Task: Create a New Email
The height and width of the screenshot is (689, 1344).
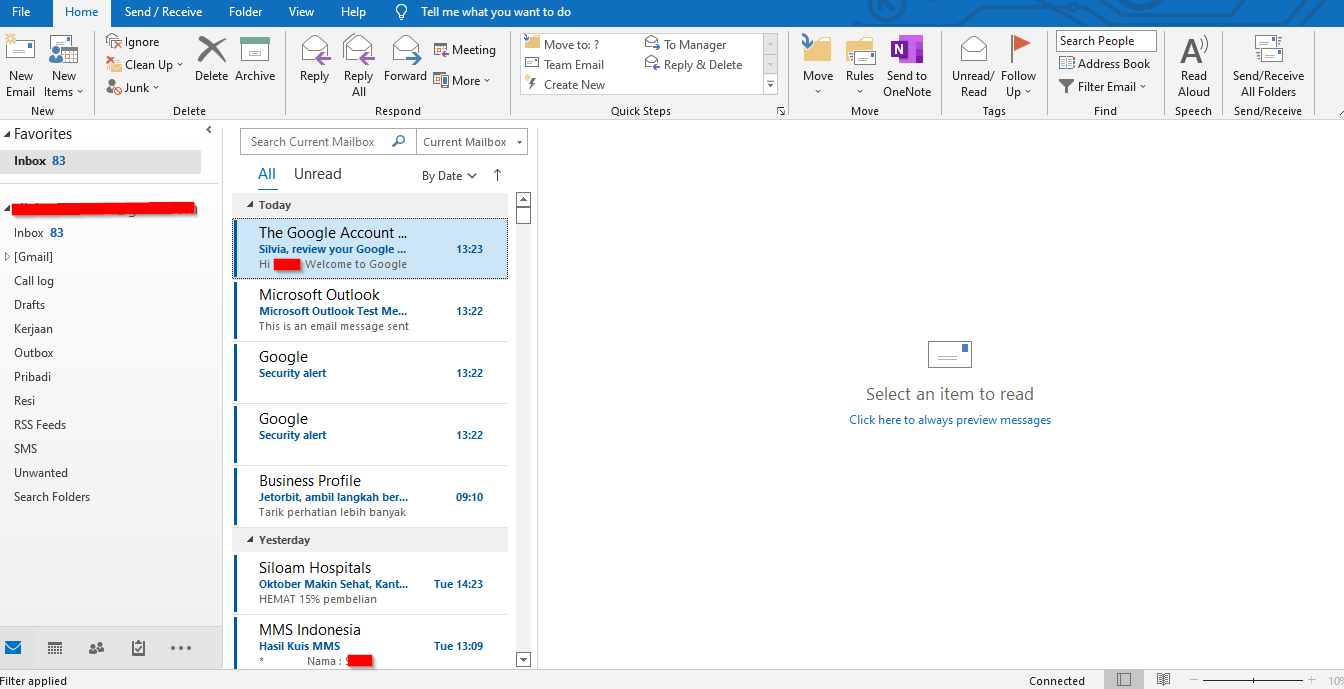Action: (20, 66)
